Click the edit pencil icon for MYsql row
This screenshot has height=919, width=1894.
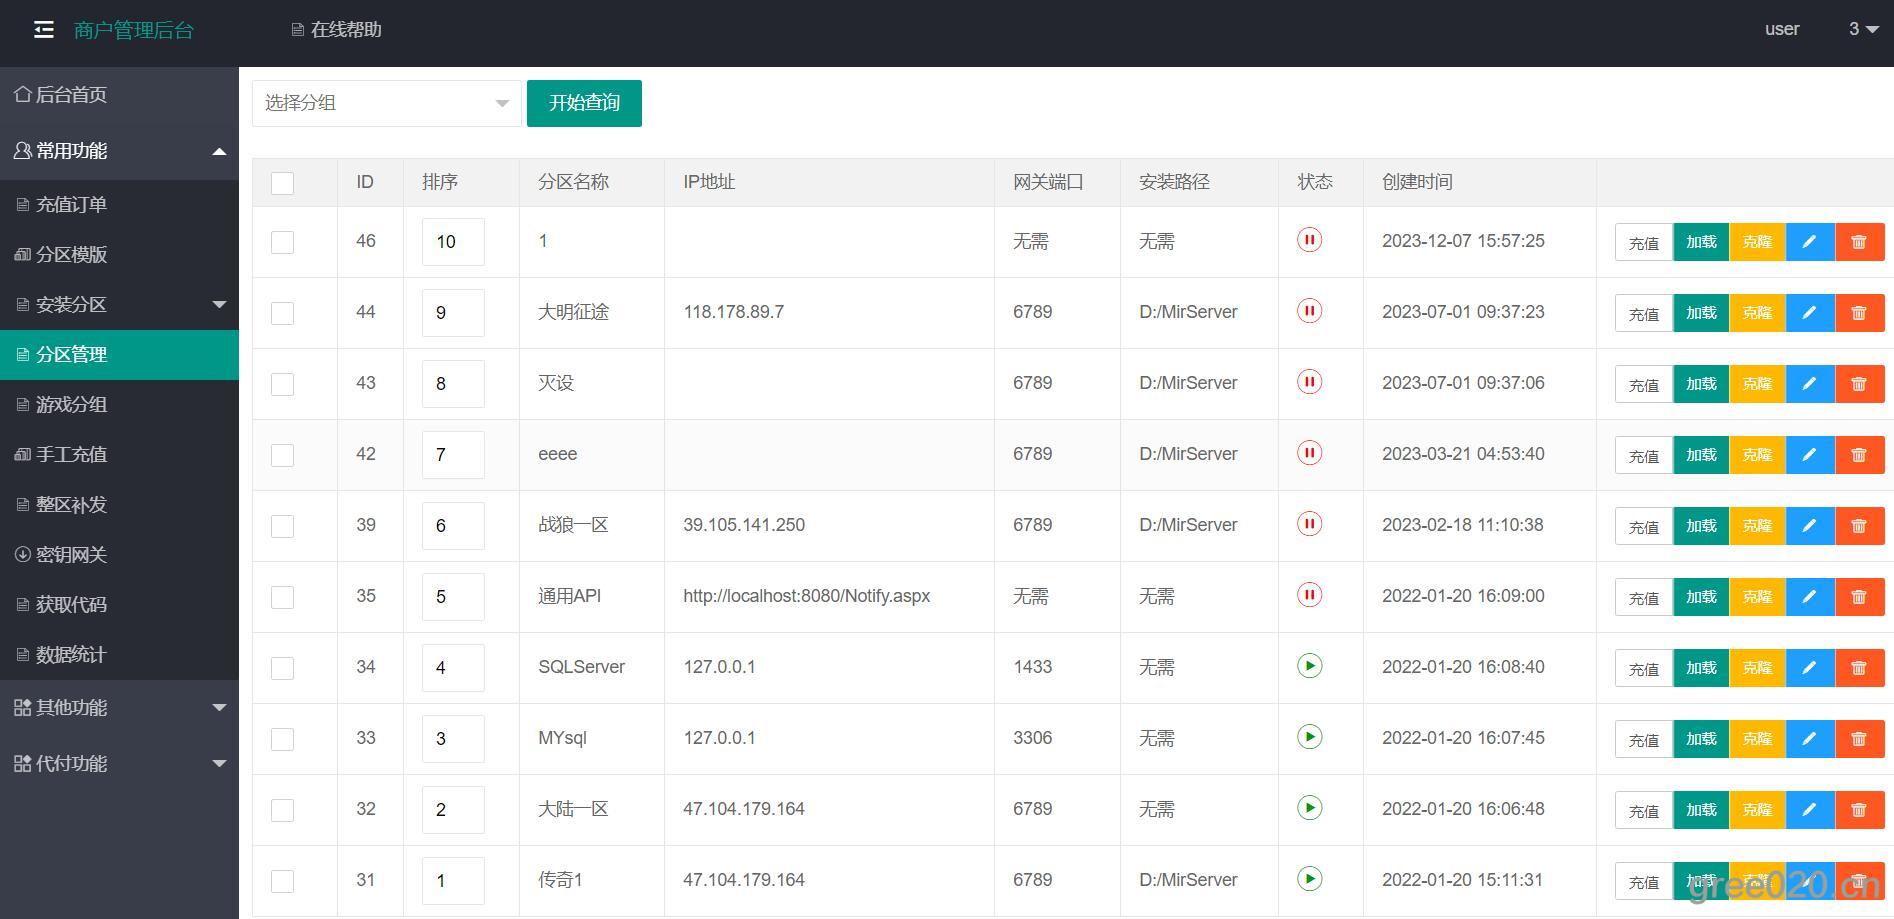tap(1809, 739)
